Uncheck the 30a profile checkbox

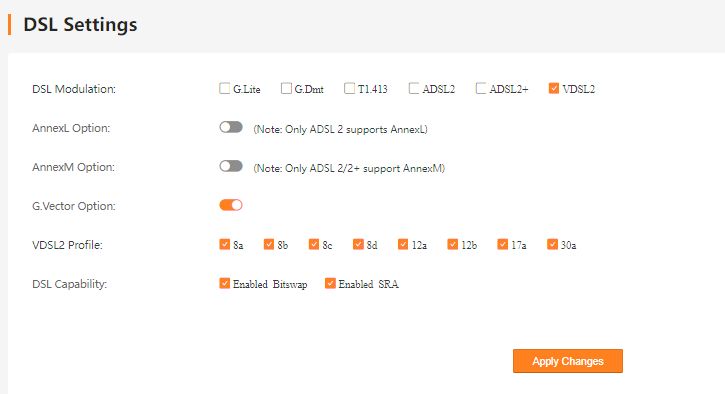[x=552, y=244]
